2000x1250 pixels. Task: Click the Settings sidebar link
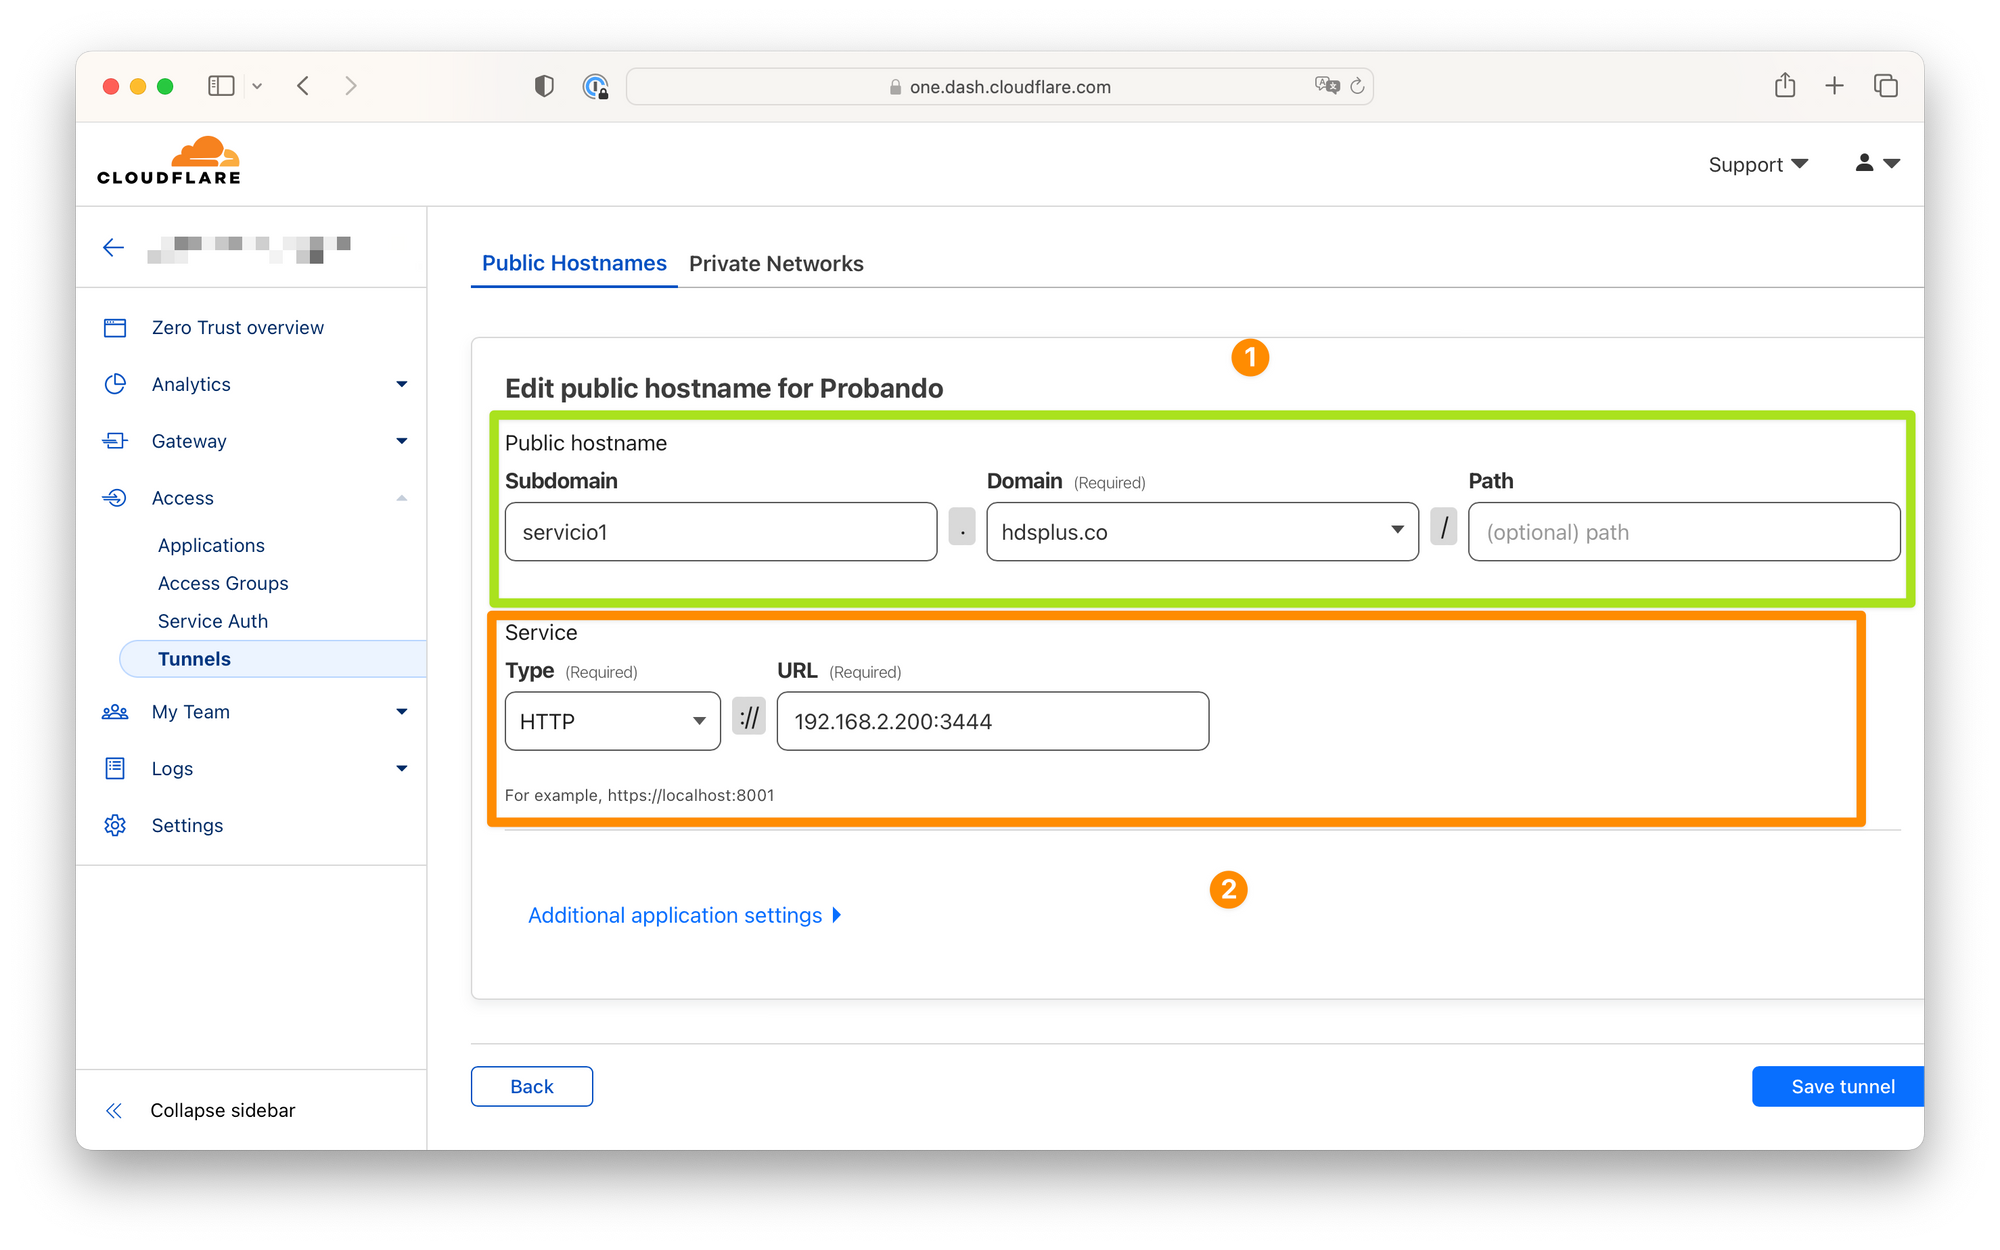click(x=187, y=825)
